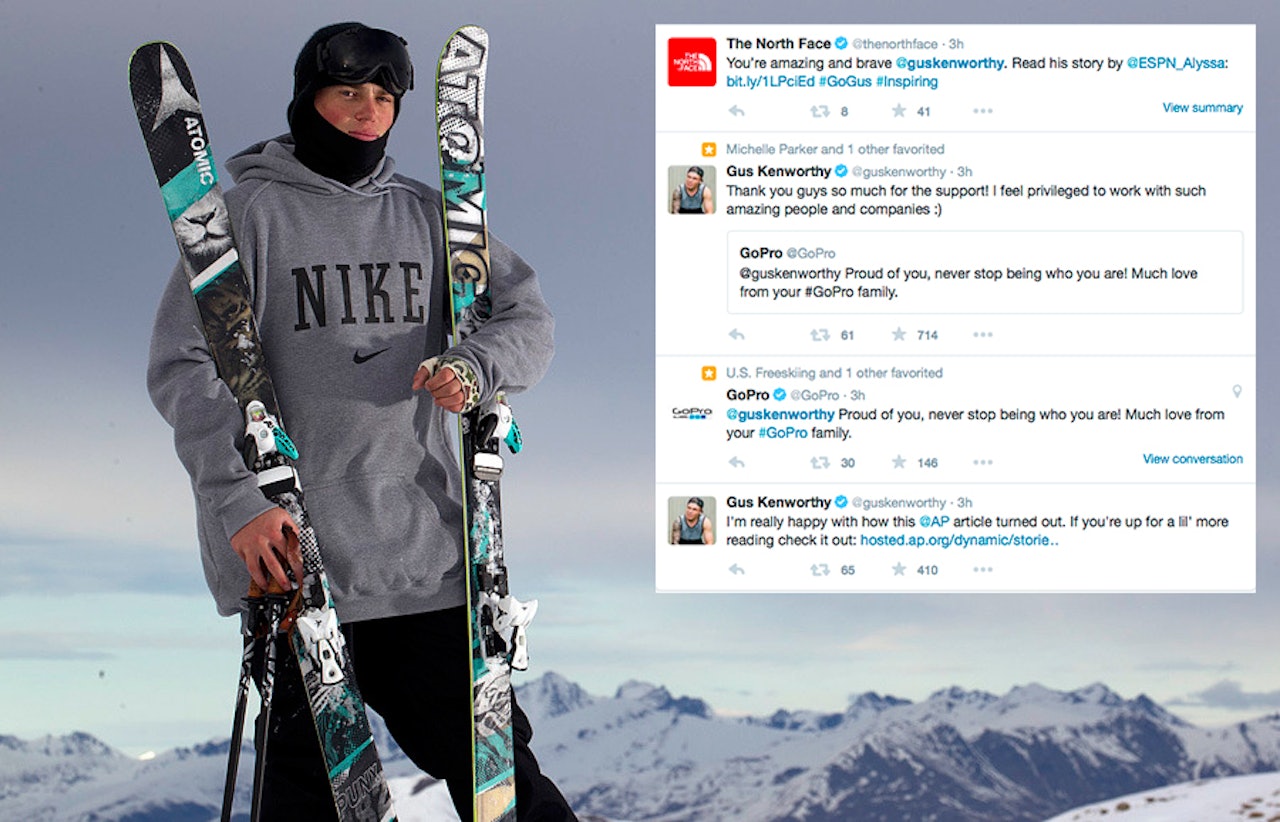Reply to GoPro's tweet

(737, 462)
